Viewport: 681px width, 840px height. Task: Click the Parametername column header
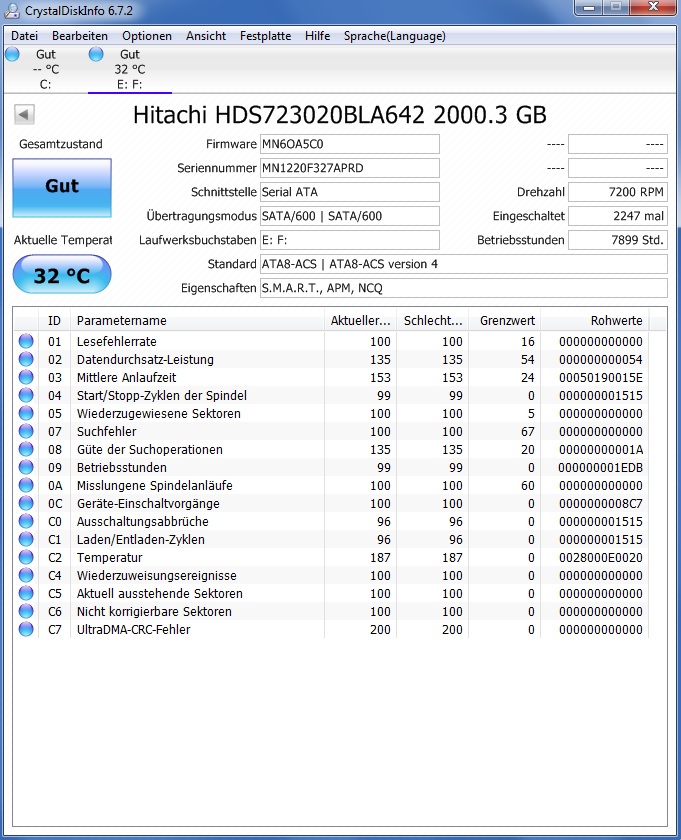[197, 320]
